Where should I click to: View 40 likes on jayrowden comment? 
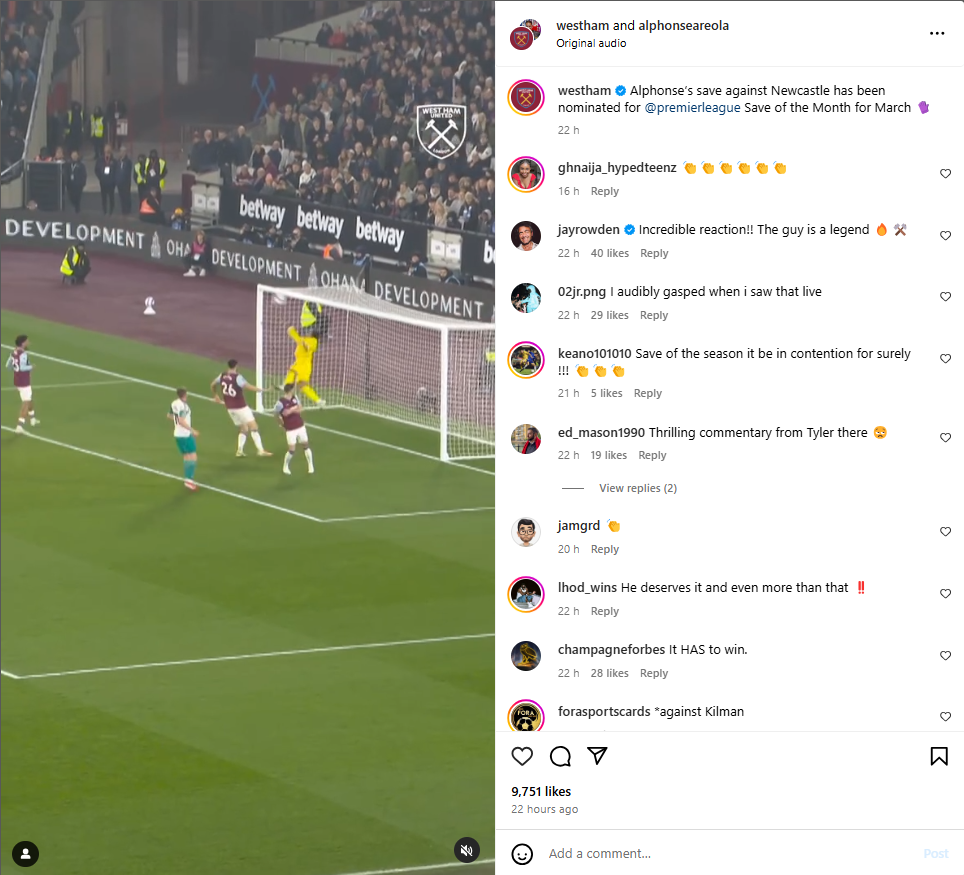609,253
